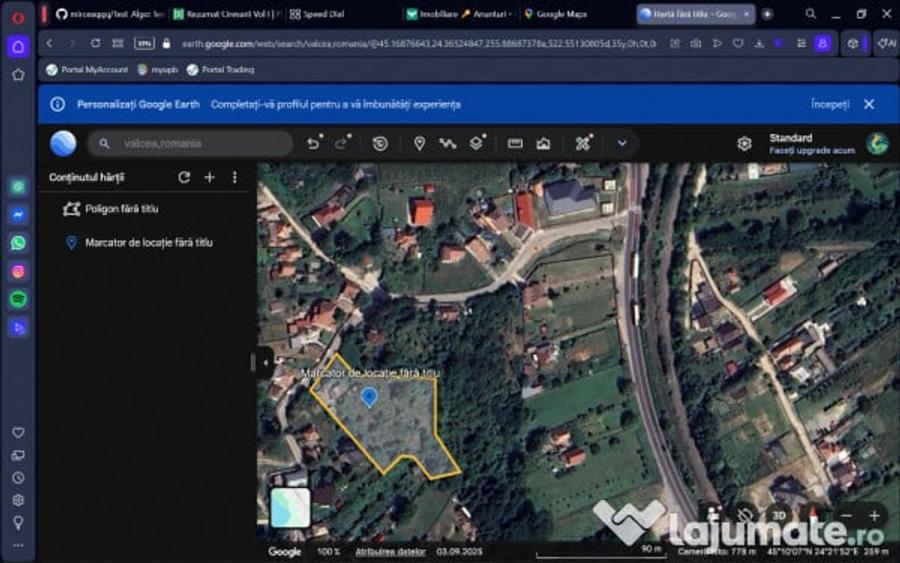The image size is (900, 563).
Task: Select 'Poligon fără titlu' in contents list
Action: 121,209
